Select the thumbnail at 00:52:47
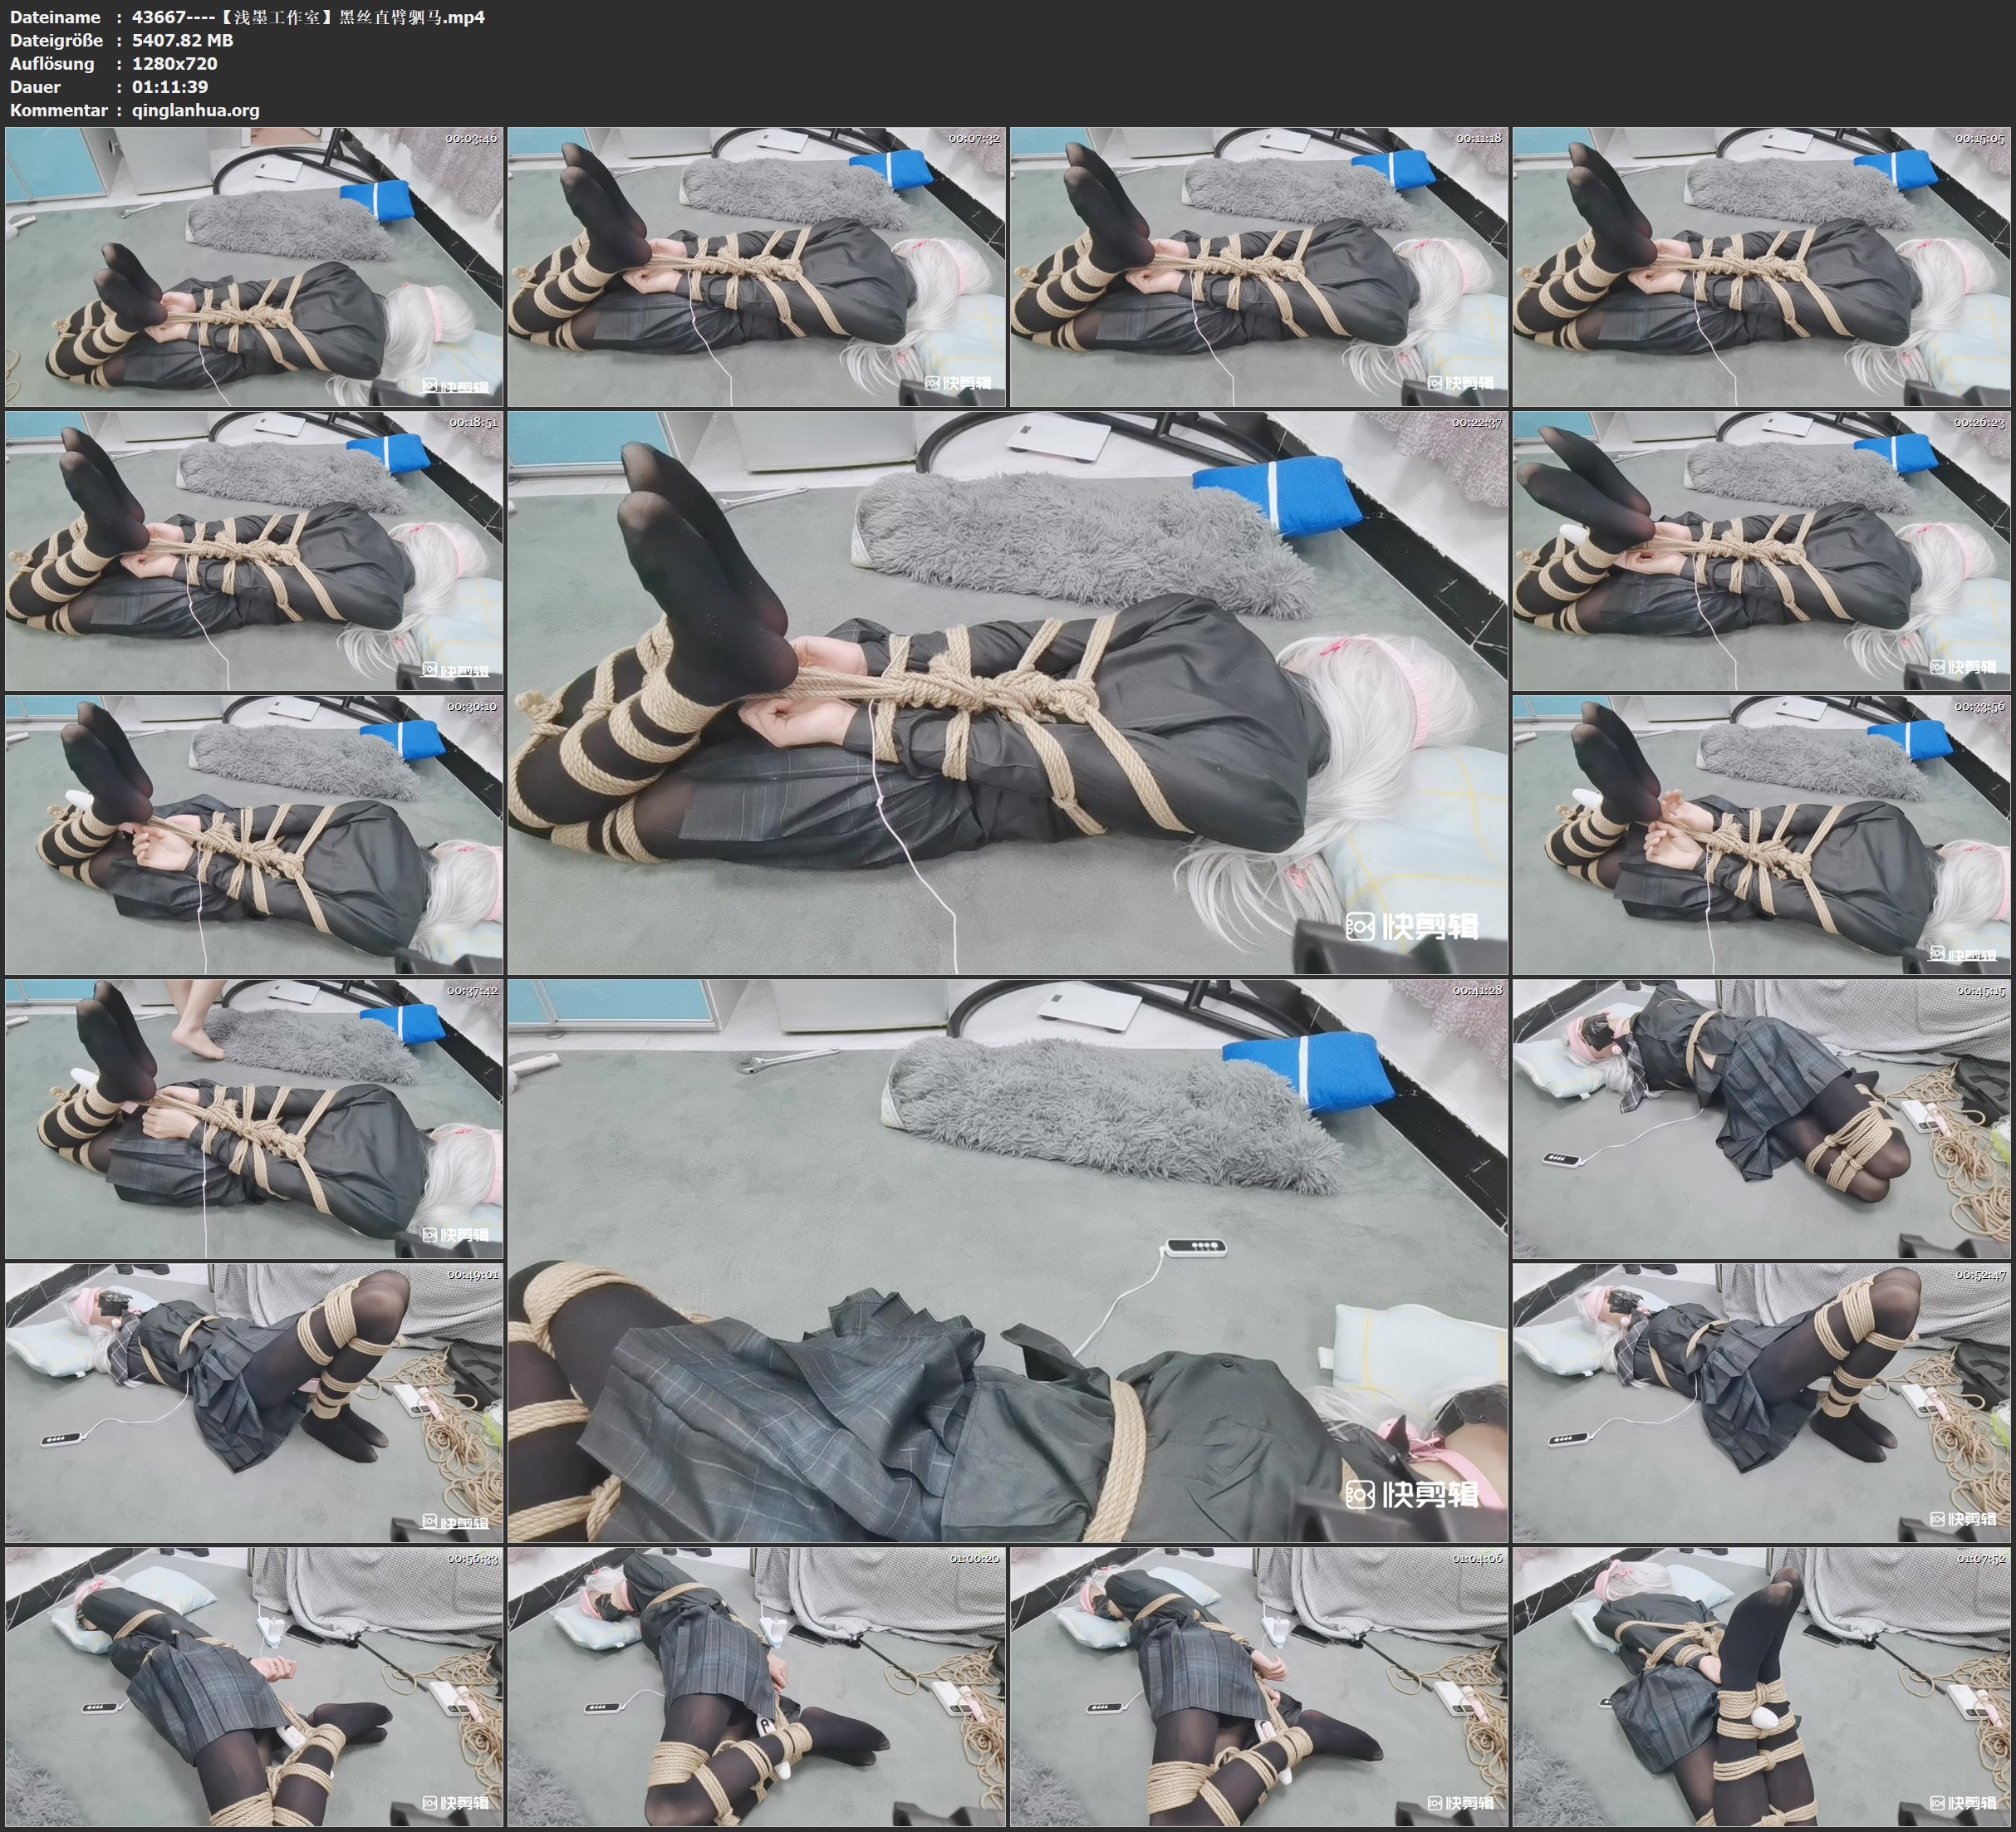 click(x=1761, y=1402)
